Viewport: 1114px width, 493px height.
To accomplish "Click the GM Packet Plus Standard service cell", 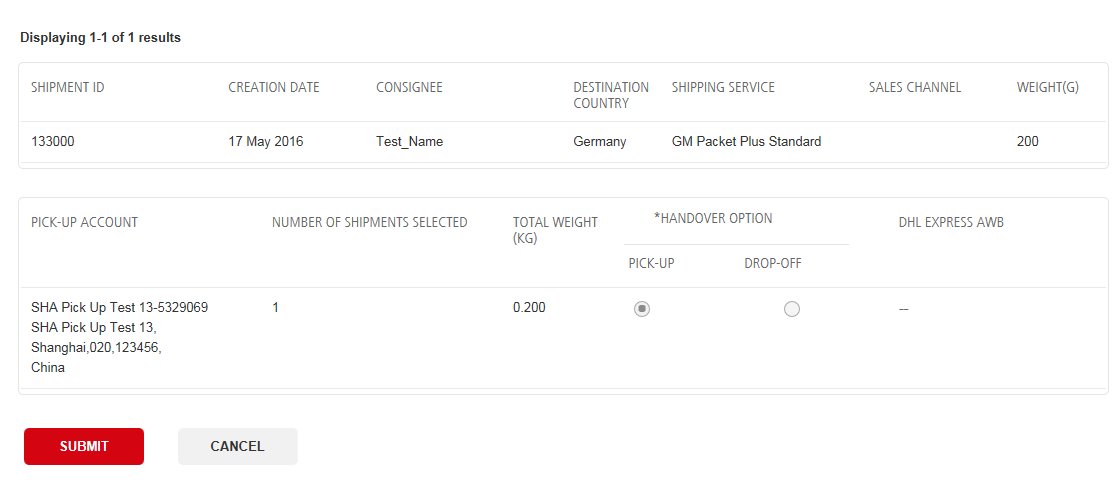I will pyautogui.click(x=746, y=142).
